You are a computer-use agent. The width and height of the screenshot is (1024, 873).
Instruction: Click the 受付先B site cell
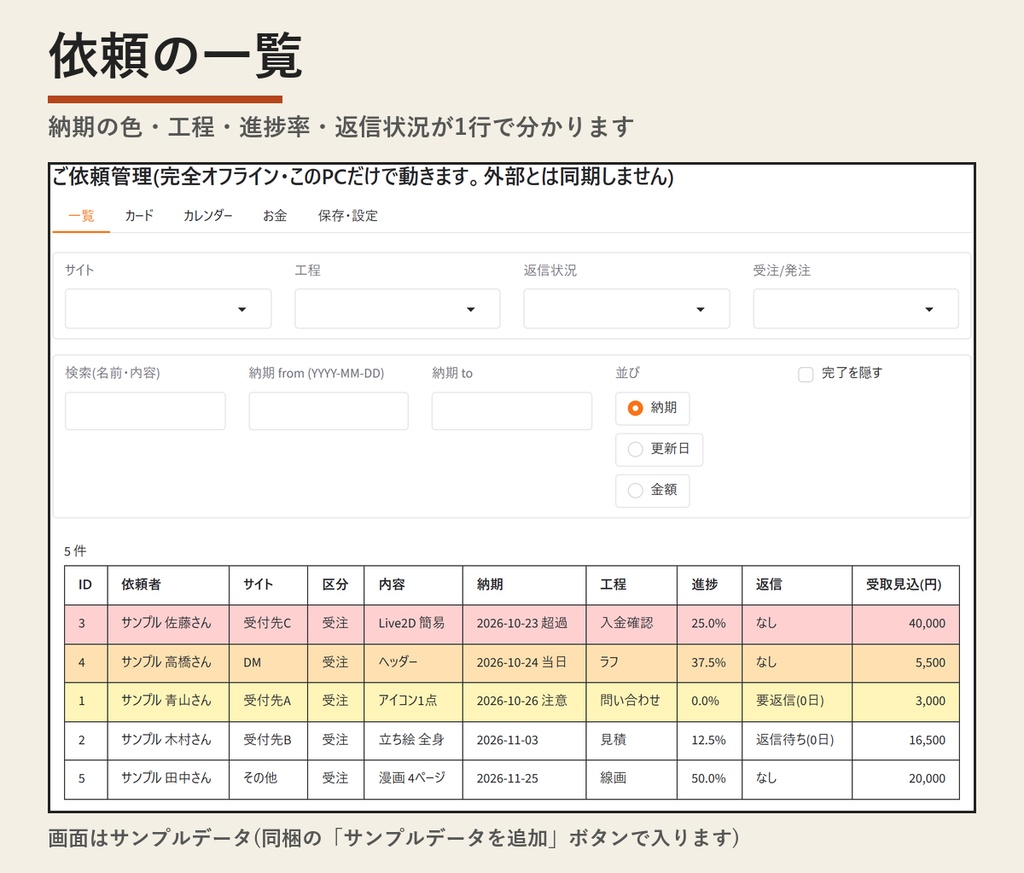268,740
